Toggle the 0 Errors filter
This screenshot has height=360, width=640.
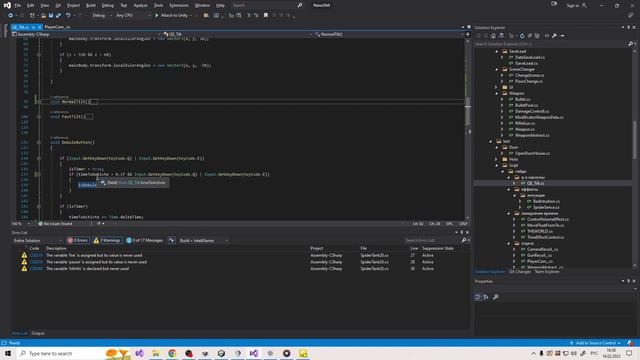[78, 240]
